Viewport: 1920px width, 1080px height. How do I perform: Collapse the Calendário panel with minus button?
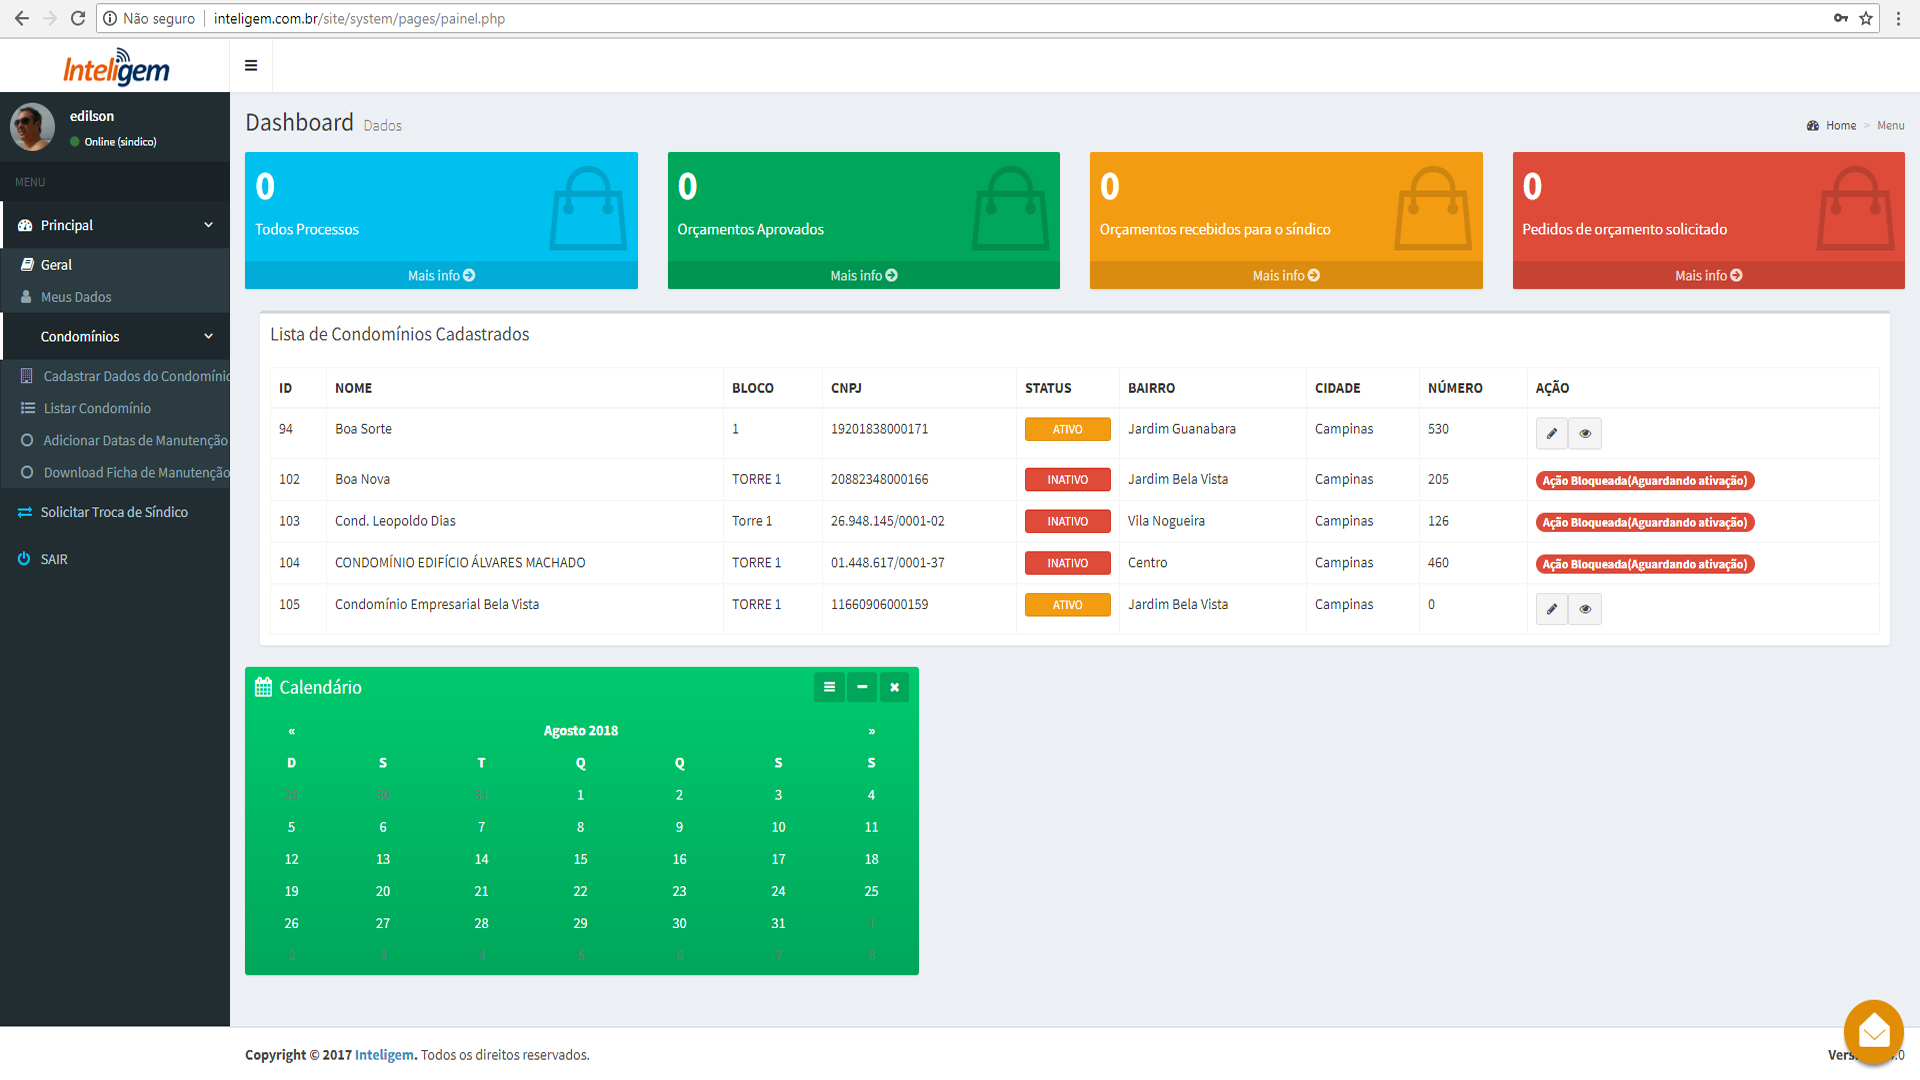[x=862, y=687]
